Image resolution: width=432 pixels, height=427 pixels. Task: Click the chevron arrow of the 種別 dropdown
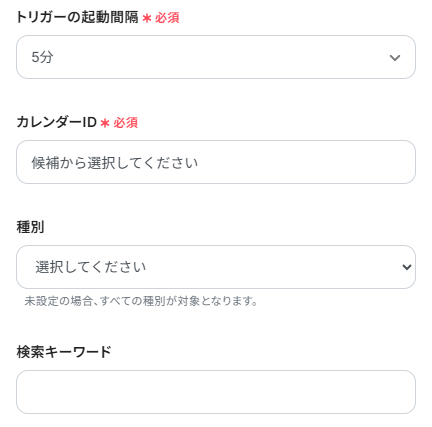pyautogui.click(x=406, y=267)
